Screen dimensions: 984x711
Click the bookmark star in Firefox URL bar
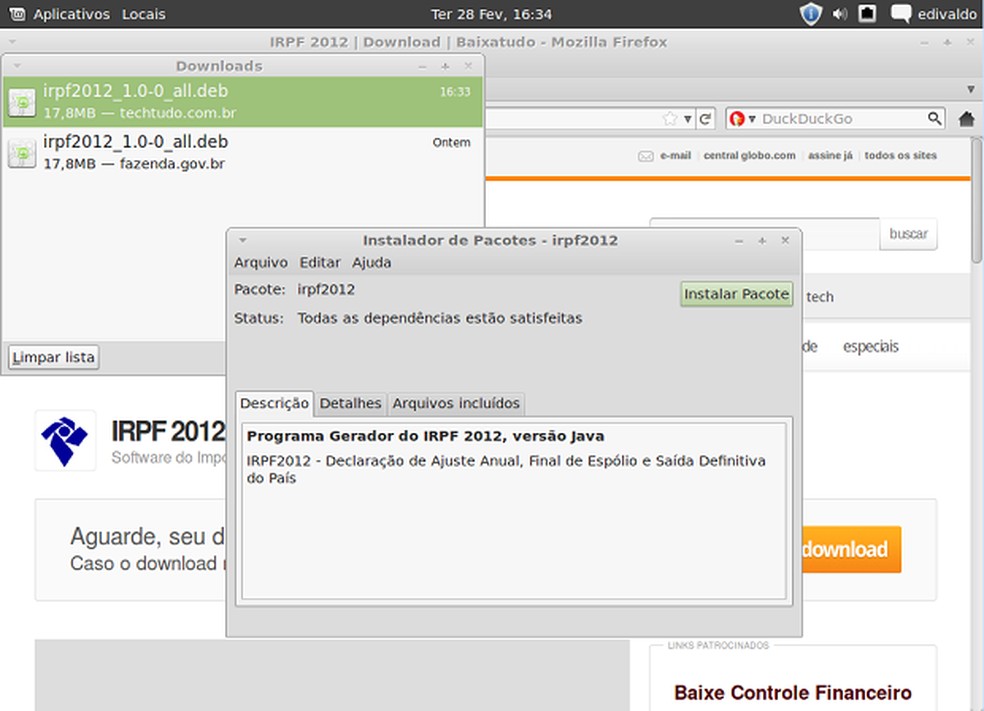670,119
